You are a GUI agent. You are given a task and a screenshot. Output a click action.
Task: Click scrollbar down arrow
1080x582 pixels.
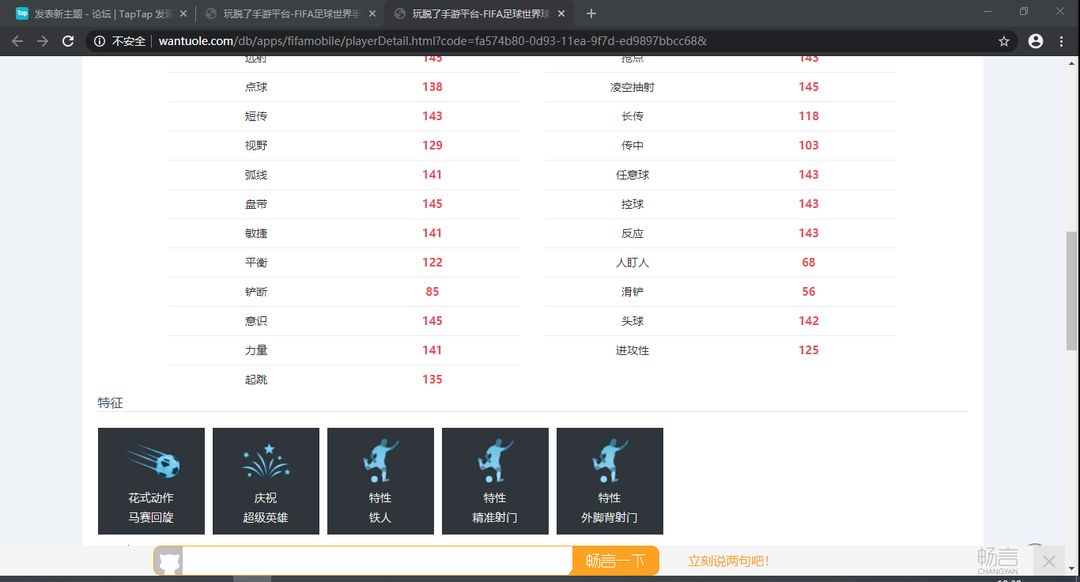pyautogui.click(x=1071, y=569)
